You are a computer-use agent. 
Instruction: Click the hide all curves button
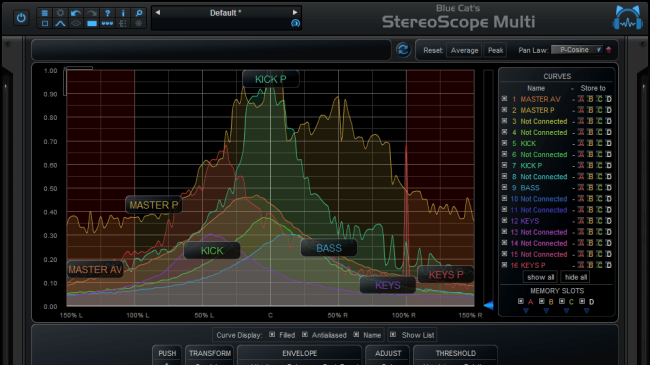575,277
